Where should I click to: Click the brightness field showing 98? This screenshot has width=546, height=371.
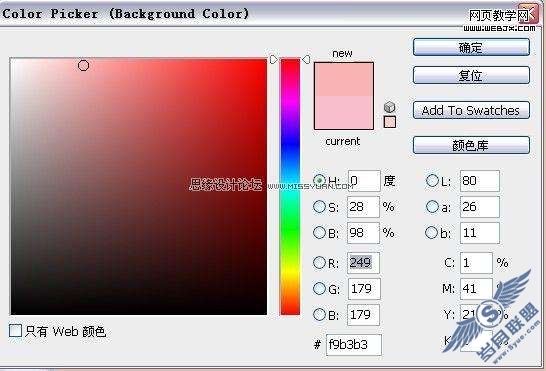click(363, 233)
